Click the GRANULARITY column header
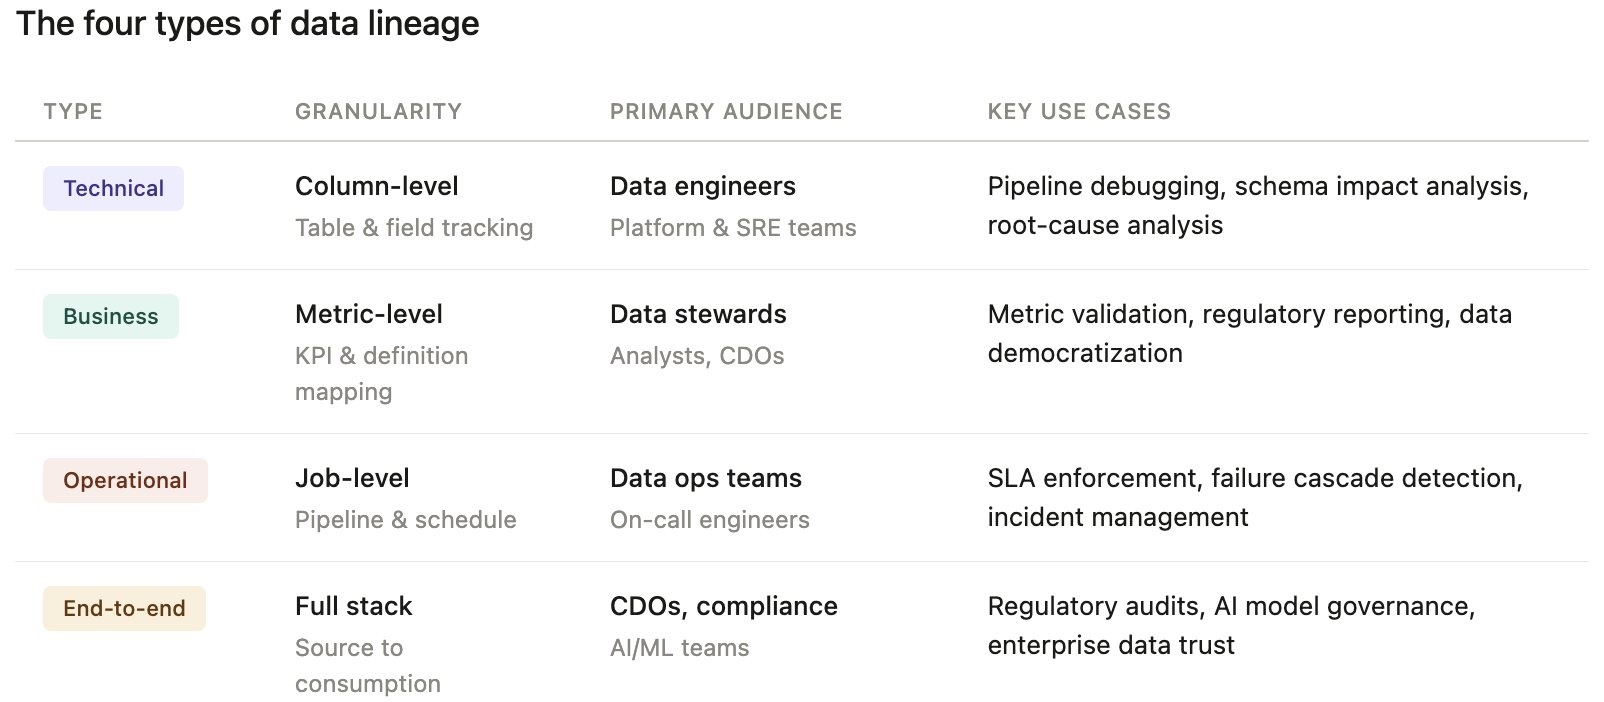 pos(378,111)
